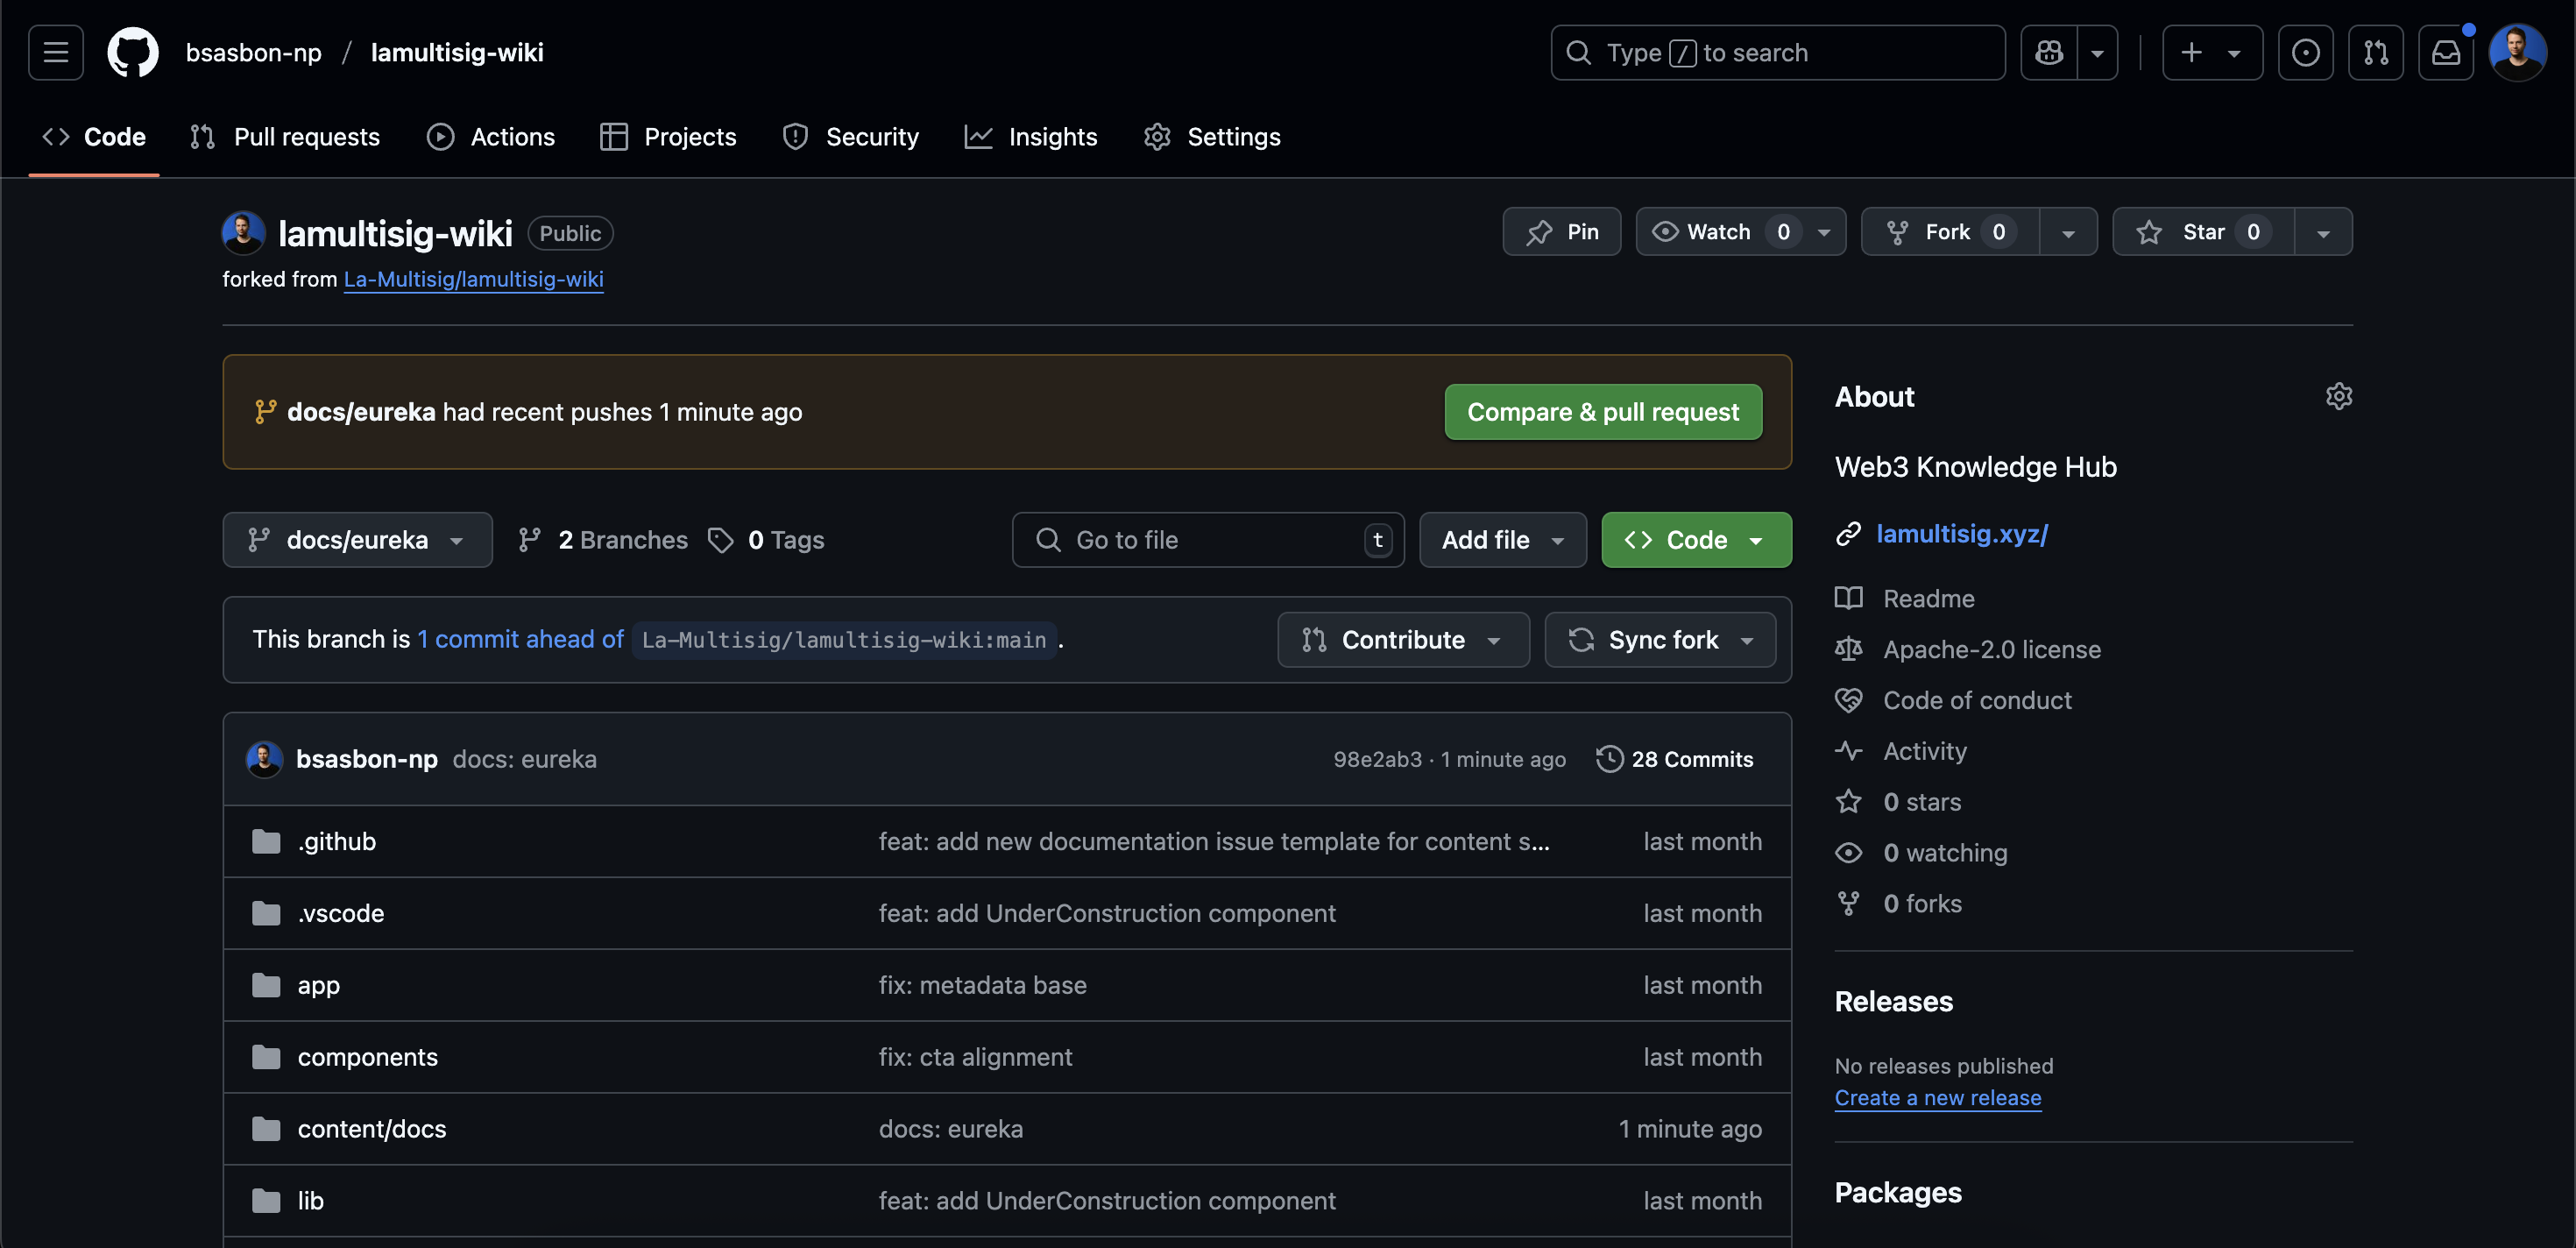Image resolution: width=2576 pixels, height=1248 pixels.
Task: View the Code of conduct
Action: [x=1977, y=701]
